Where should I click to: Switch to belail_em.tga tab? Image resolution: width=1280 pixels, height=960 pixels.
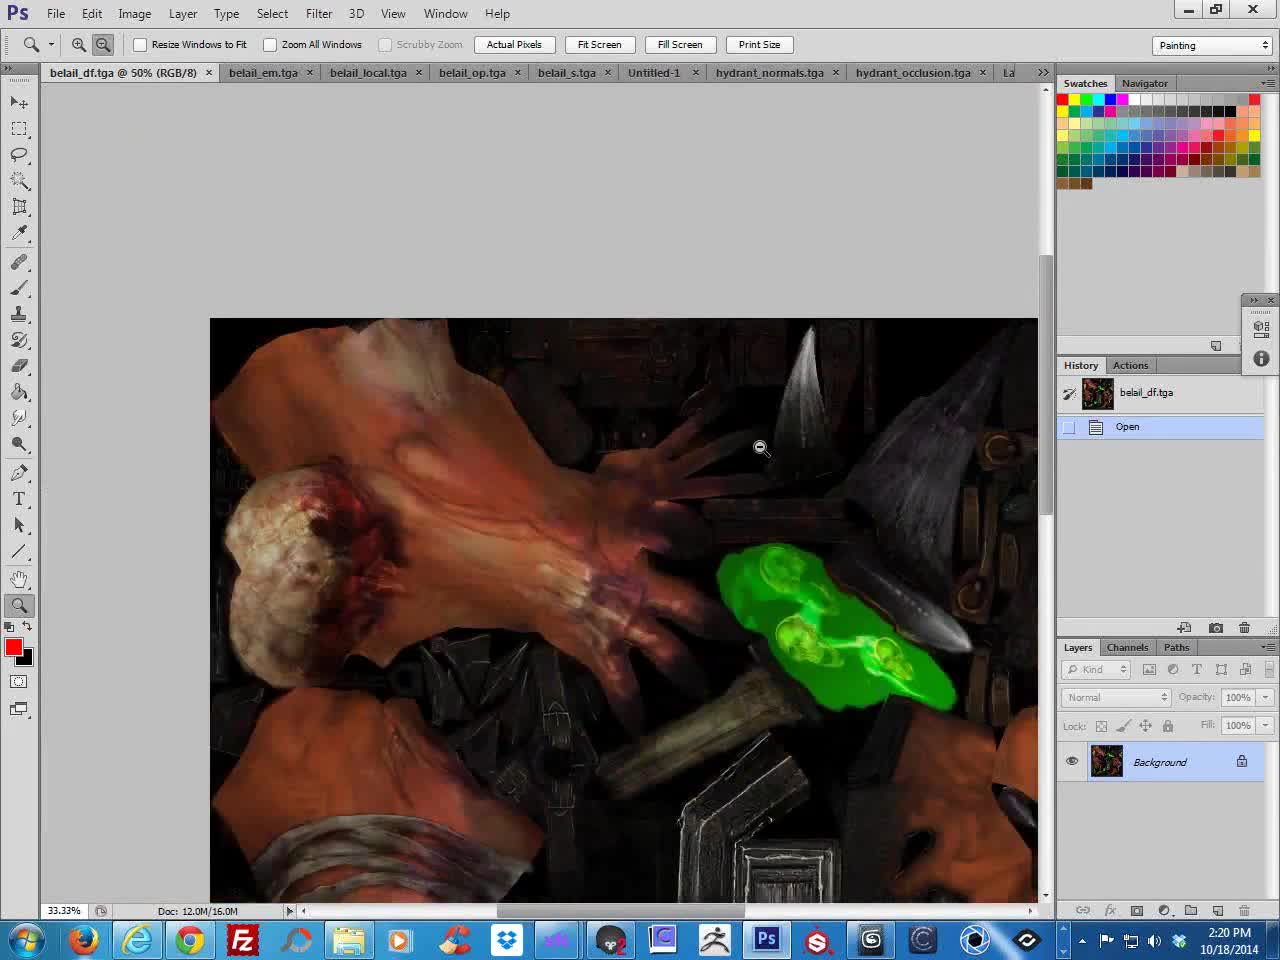(263, 72)
